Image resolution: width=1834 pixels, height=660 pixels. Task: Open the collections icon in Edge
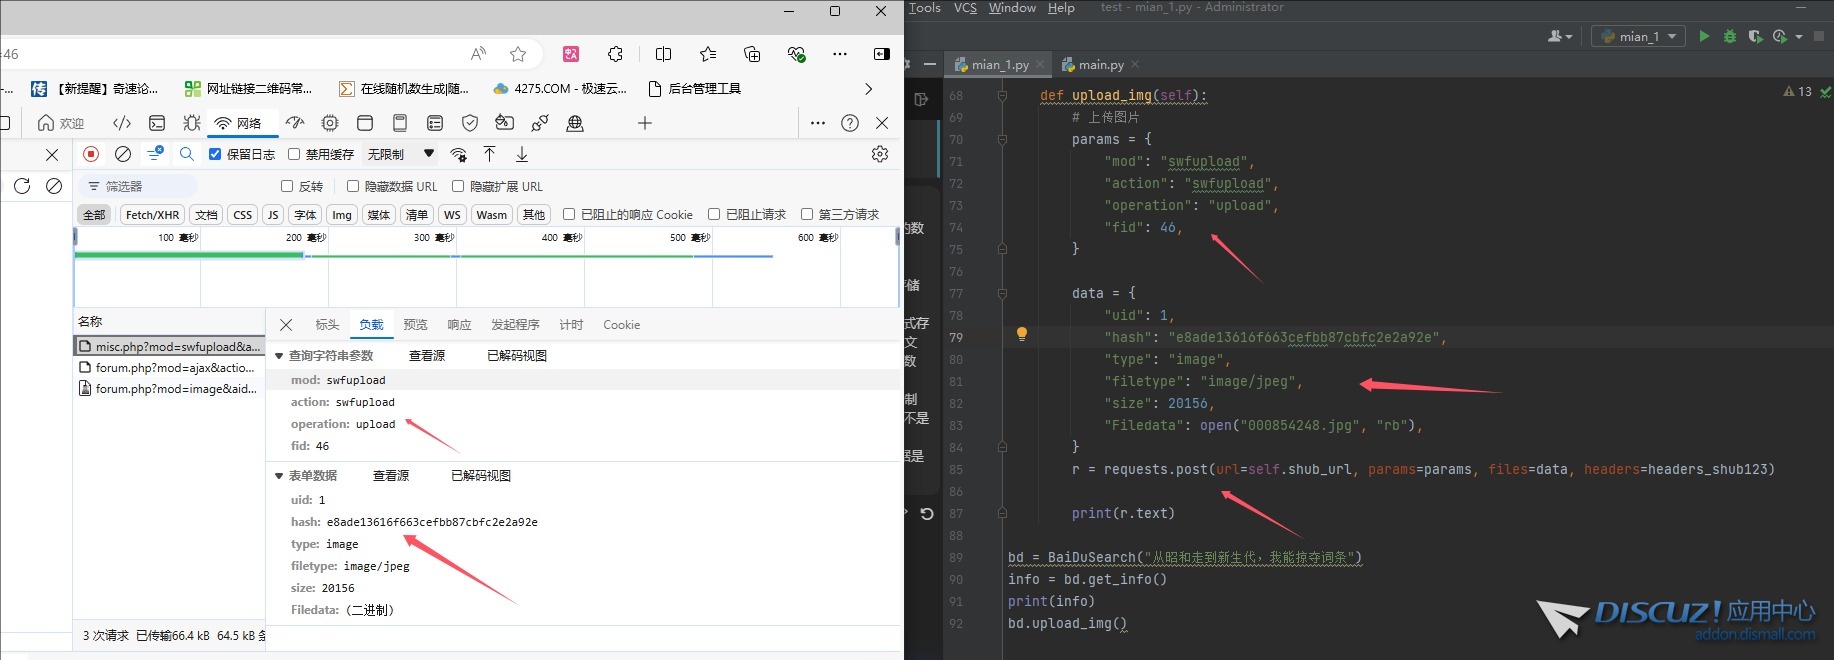click(x=752, y=54)
